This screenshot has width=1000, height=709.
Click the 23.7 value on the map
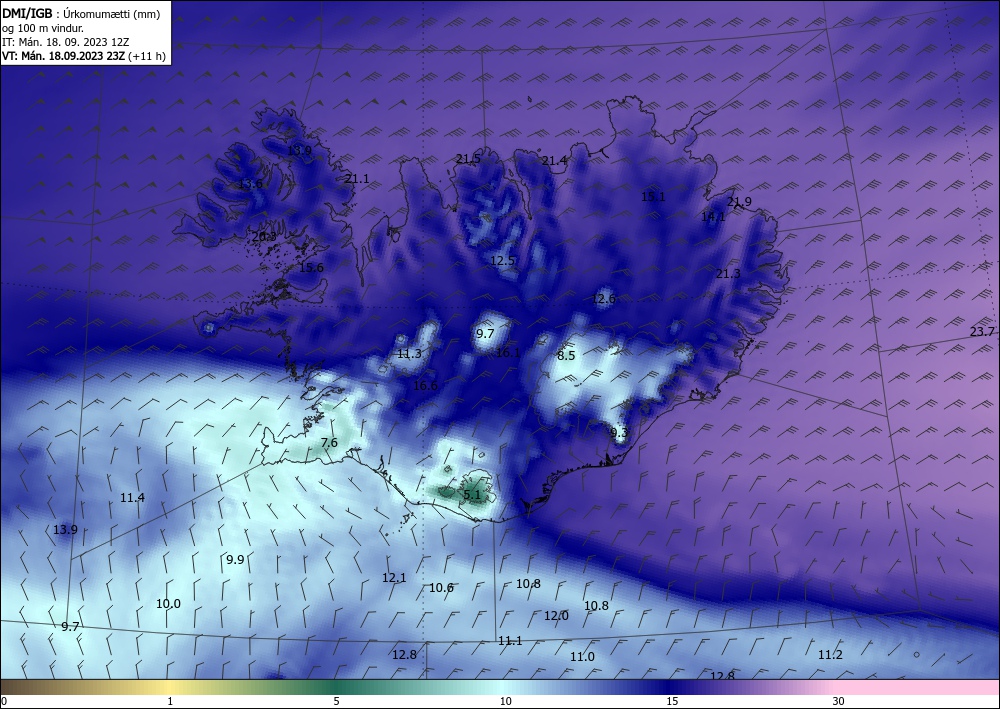point(982,332)
